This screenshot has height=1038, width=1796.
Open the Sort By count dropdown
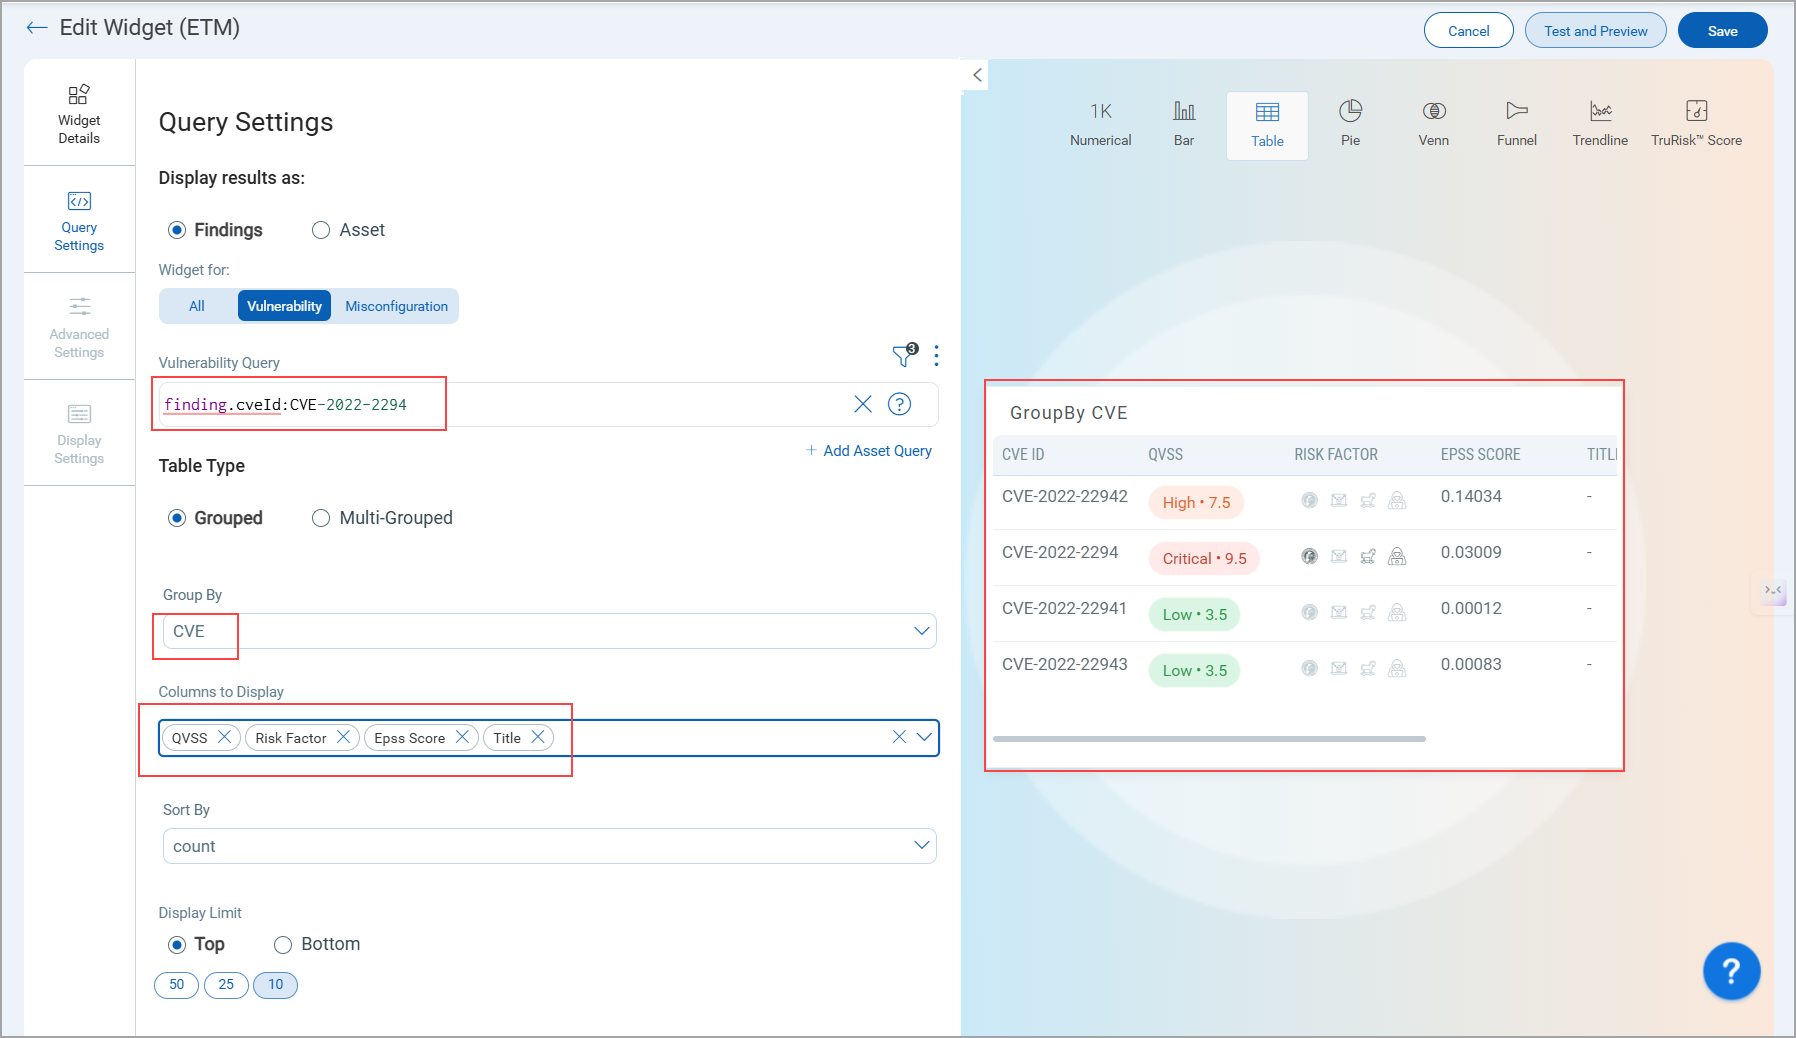pos(921,846)
